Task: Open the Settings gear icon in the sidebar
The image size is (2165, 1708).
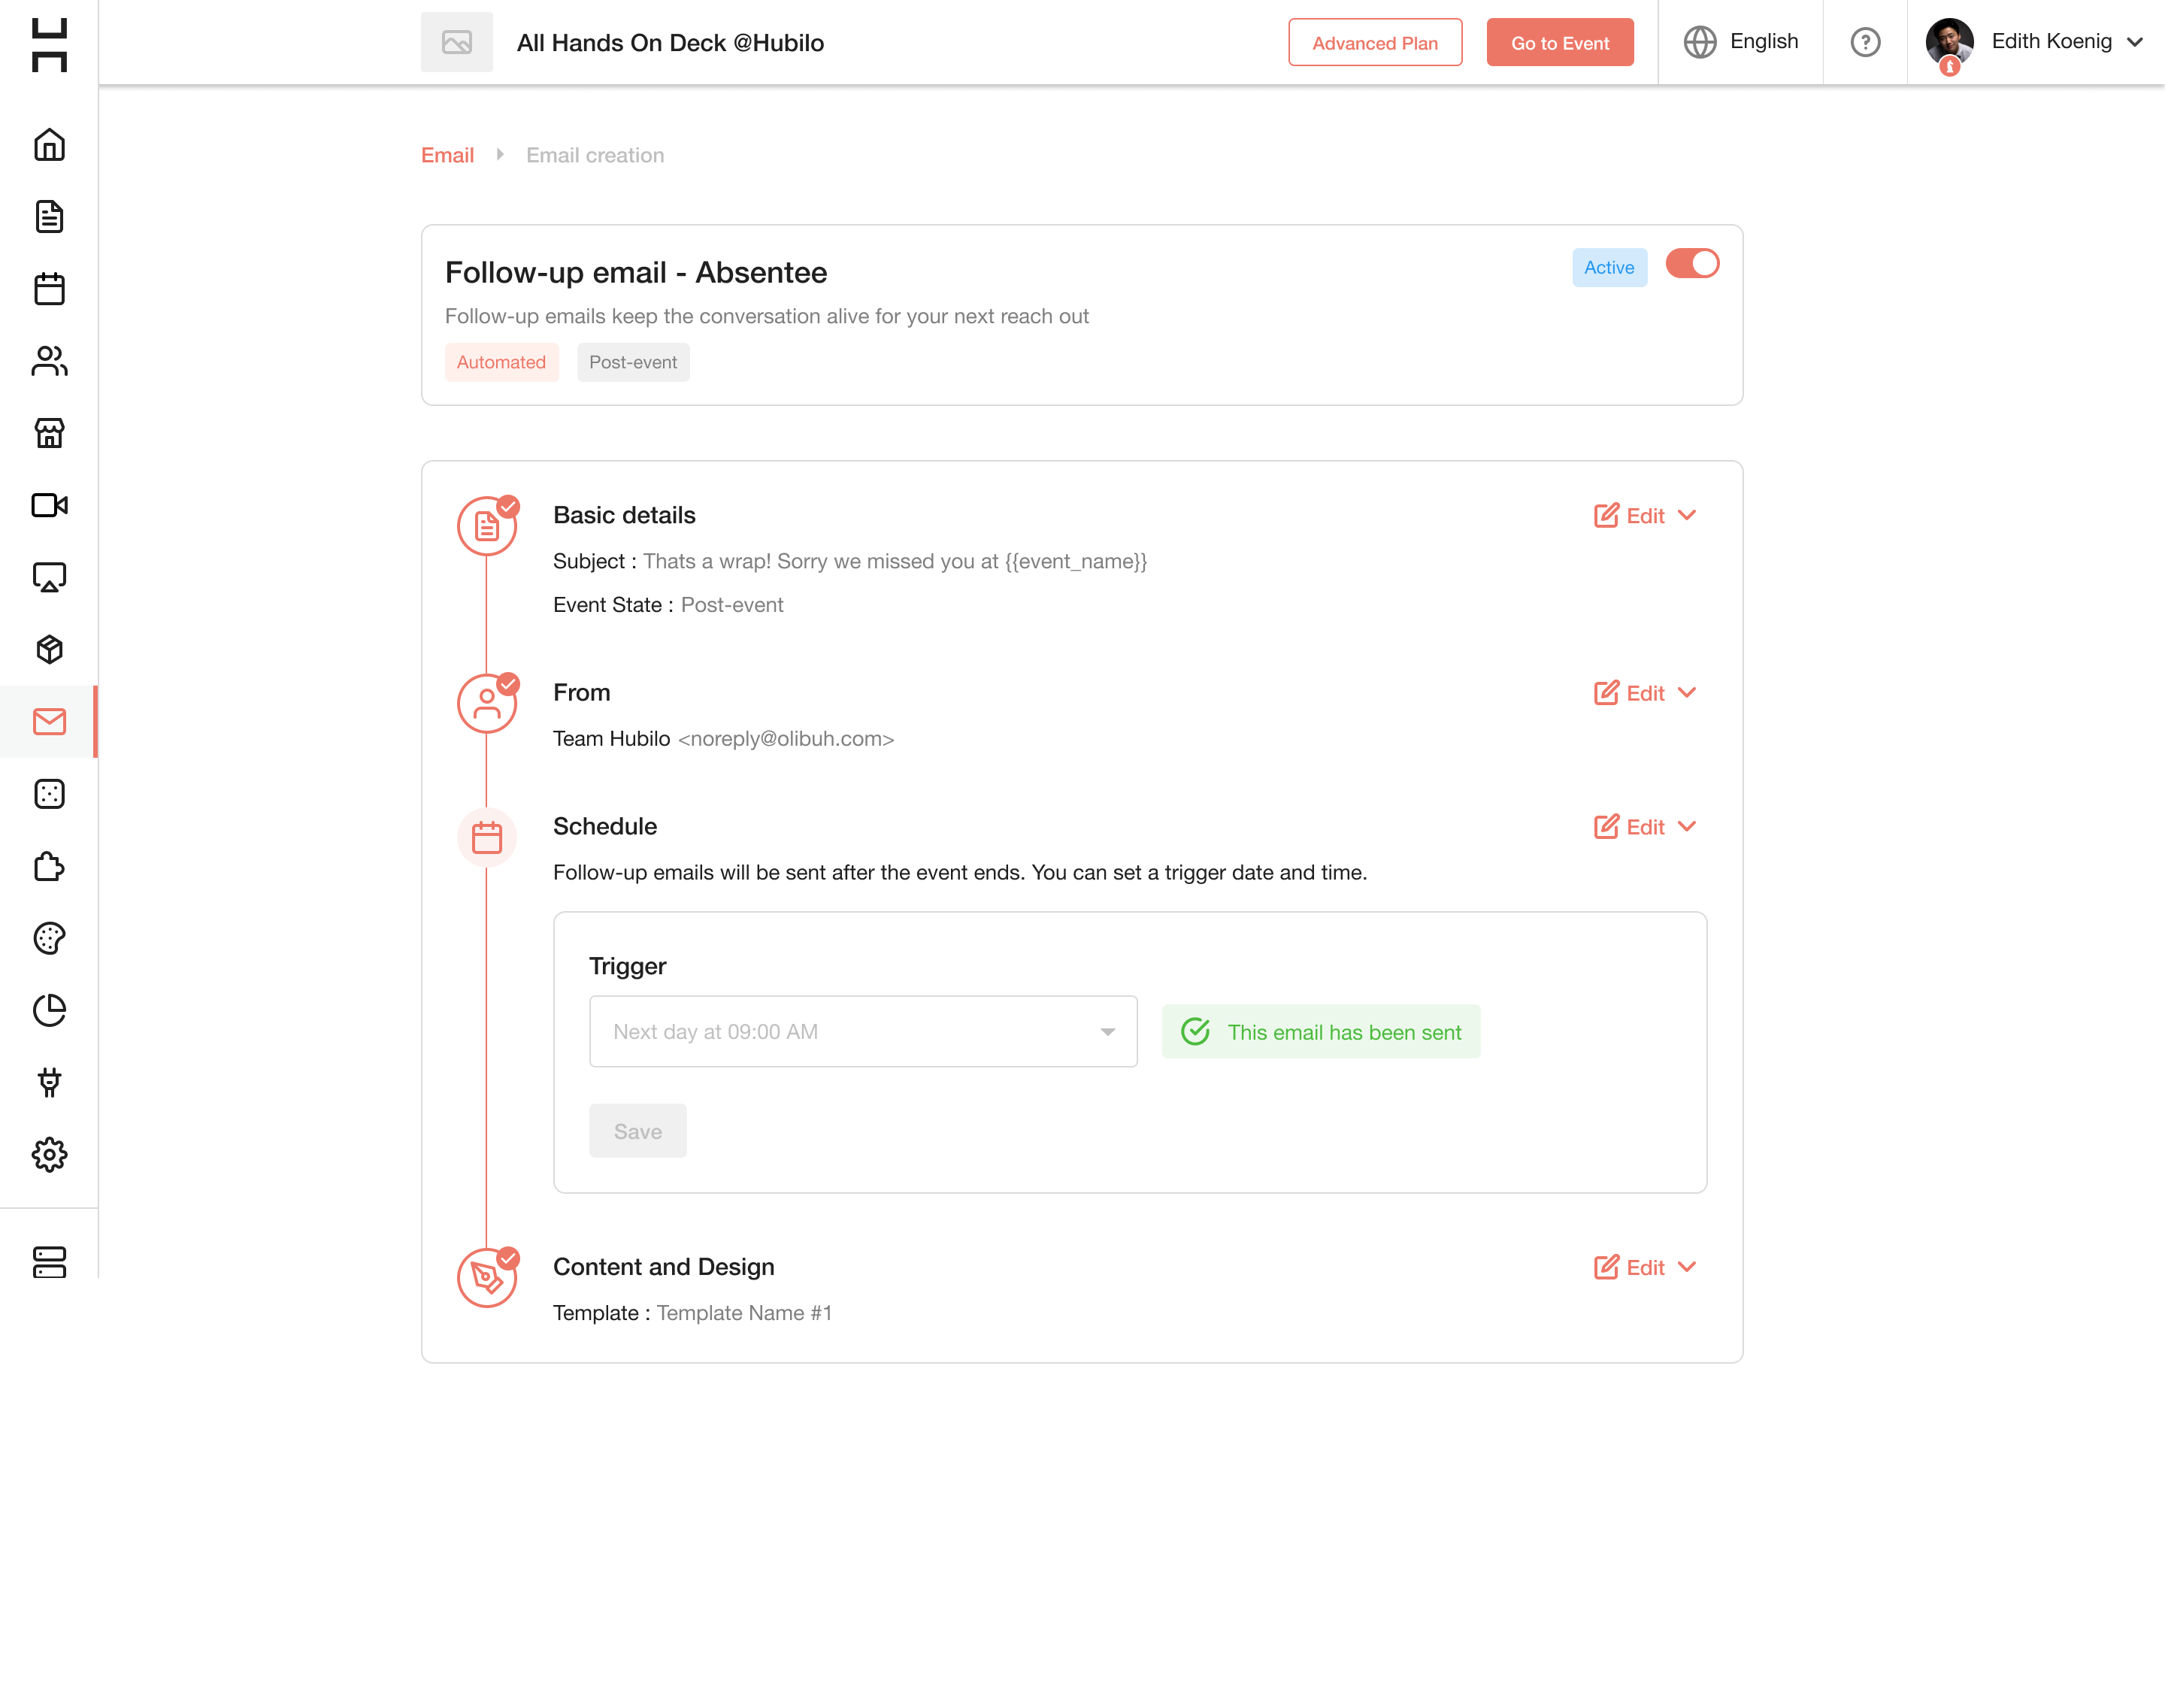Action: point(49,1155)
